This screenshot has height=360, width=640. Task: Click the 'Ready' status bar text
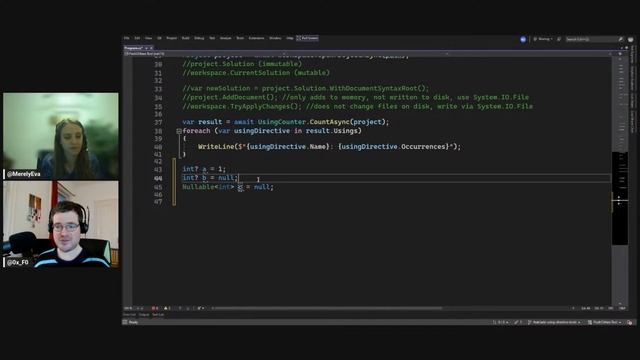pos(133,322)
